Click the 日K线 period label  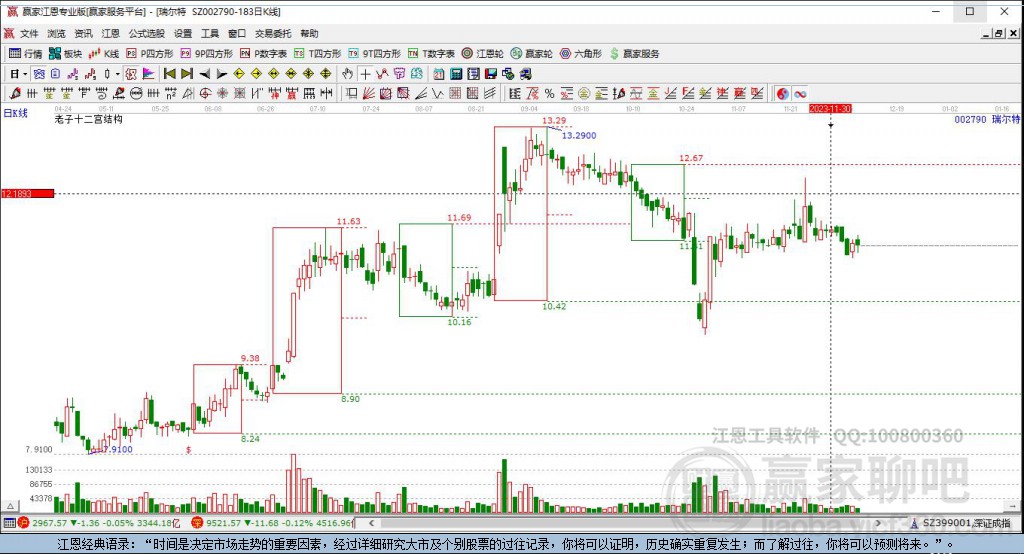pyautogui.click(x=16, y=113)
